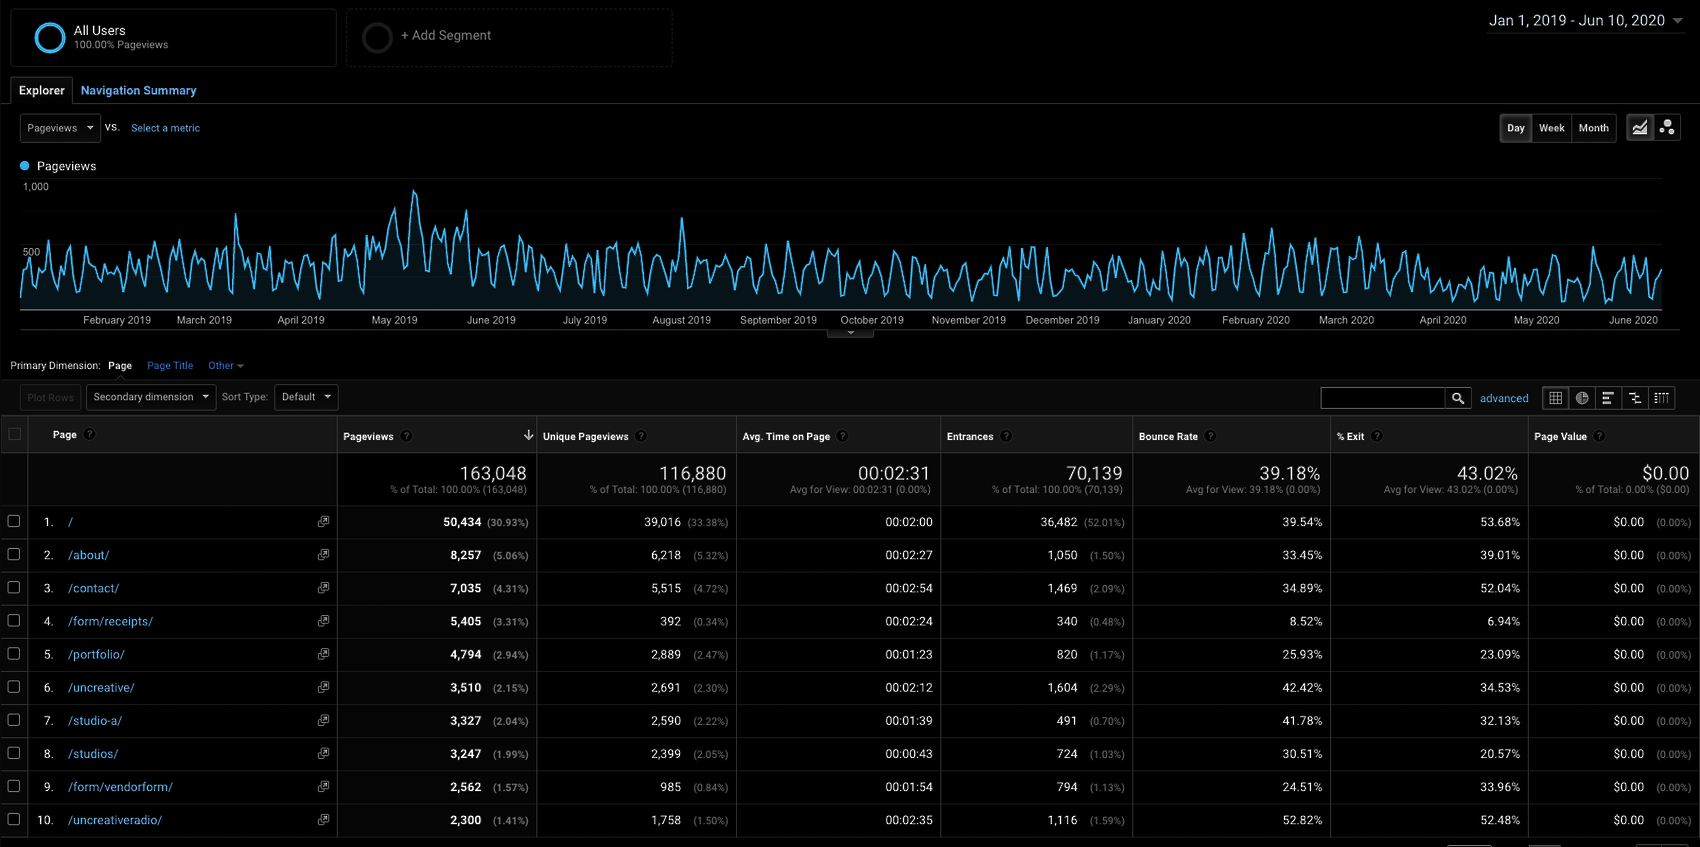Check the /form/receipts/ row checkbox
Viewport: 1700px width, 847px height.
tap(14, 620)
